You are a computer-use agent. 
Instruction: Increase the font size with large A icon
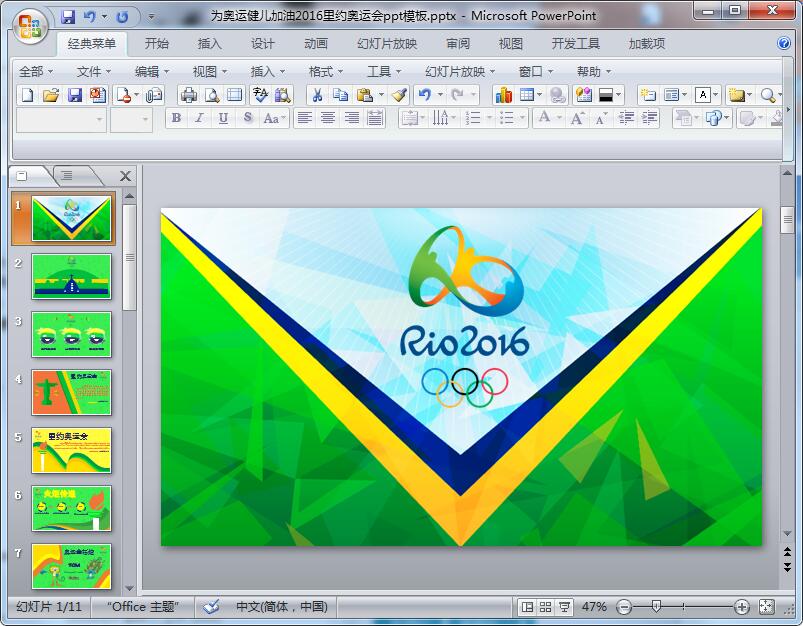tap(577, 118)
